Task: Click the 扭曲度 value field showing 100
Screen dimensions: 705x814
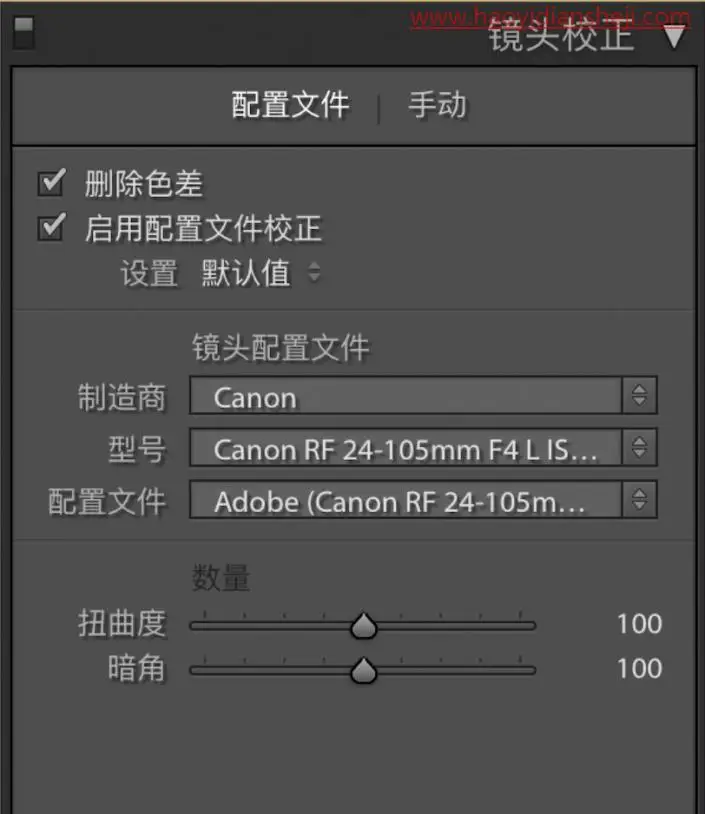Action: [x=640, y=623]
